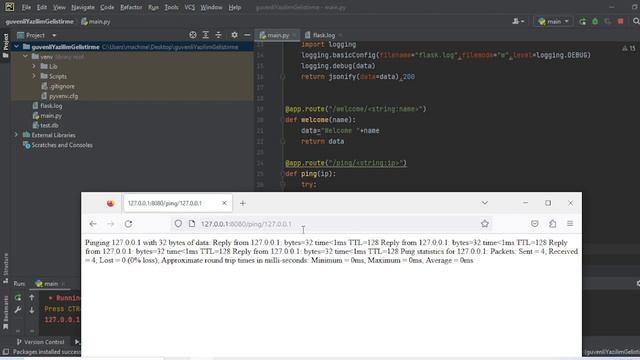640x360 pixels.
Task: Open a new browser tab with plus
Action: [243, 203]
